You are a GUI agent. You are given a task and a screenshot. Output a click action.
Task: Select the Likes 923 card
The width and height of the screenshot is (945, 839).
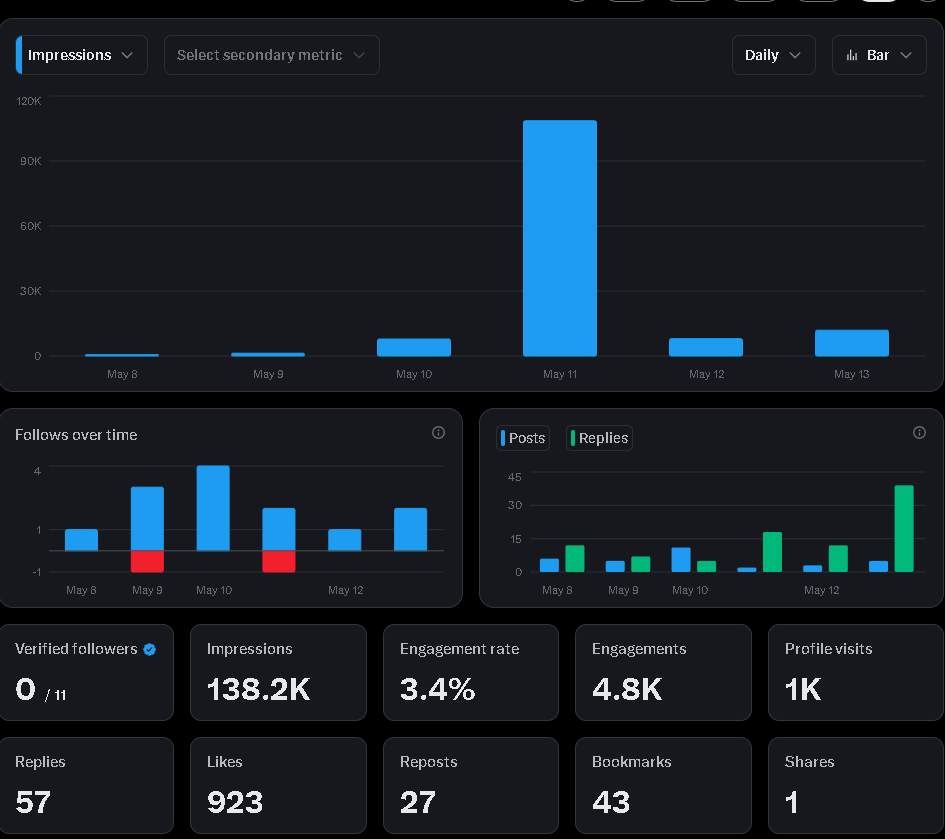point(278,786)
